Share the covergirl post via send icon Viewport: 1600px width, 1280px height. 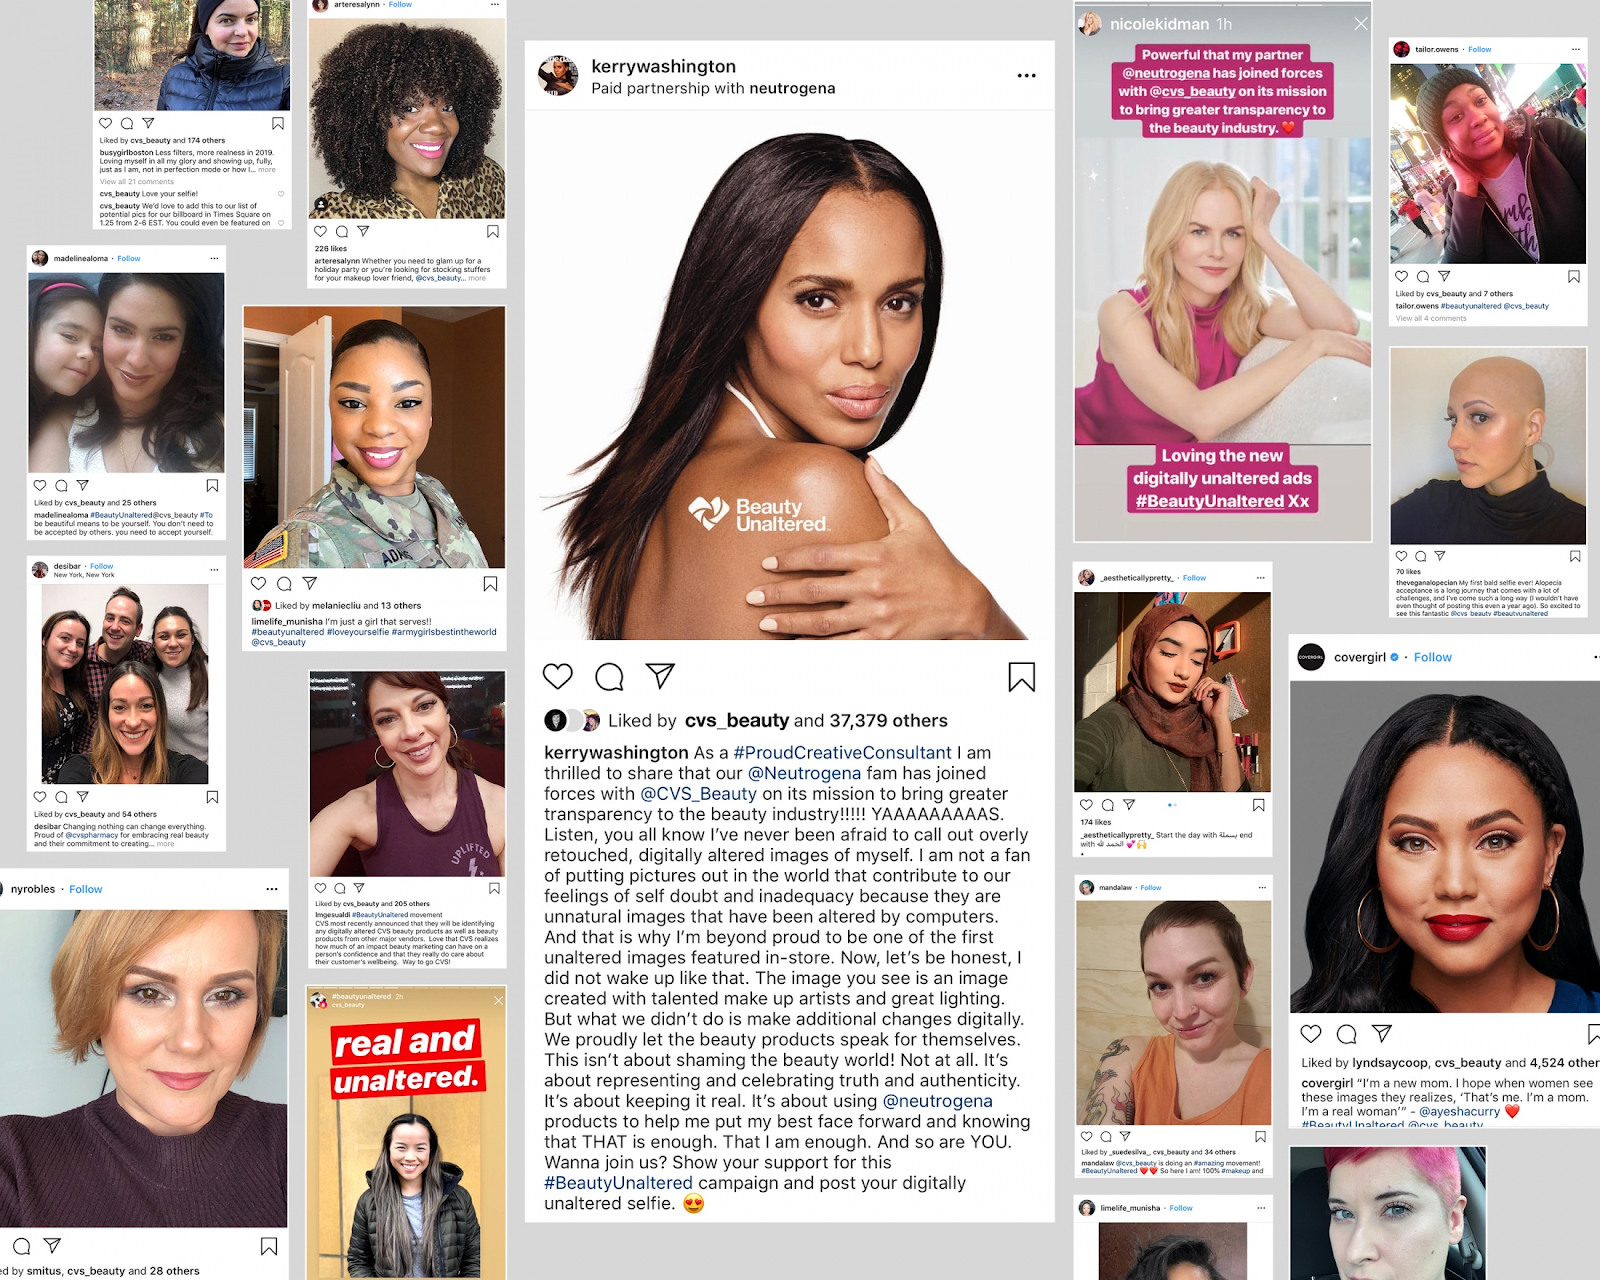(1382, 1033)
